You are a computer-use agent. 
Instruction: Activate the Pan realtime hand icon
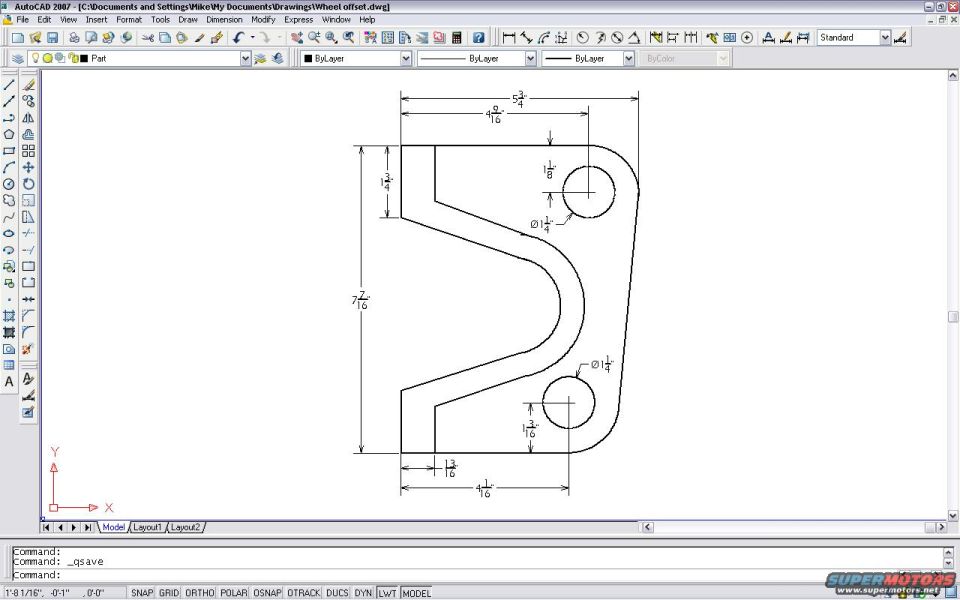297,37
